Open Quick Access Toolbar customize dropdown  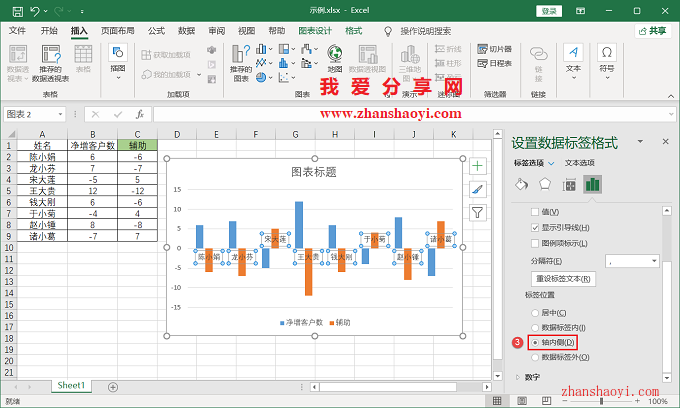click(x=82, y=12)
